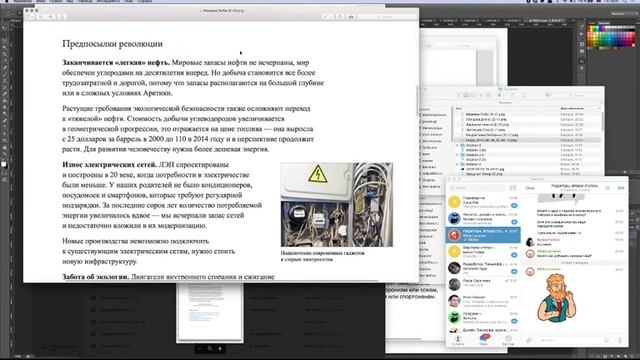
Task: Click the bearded man sticker in the Telegram chat
Action: pyautogui.click(x=557, y=298)
